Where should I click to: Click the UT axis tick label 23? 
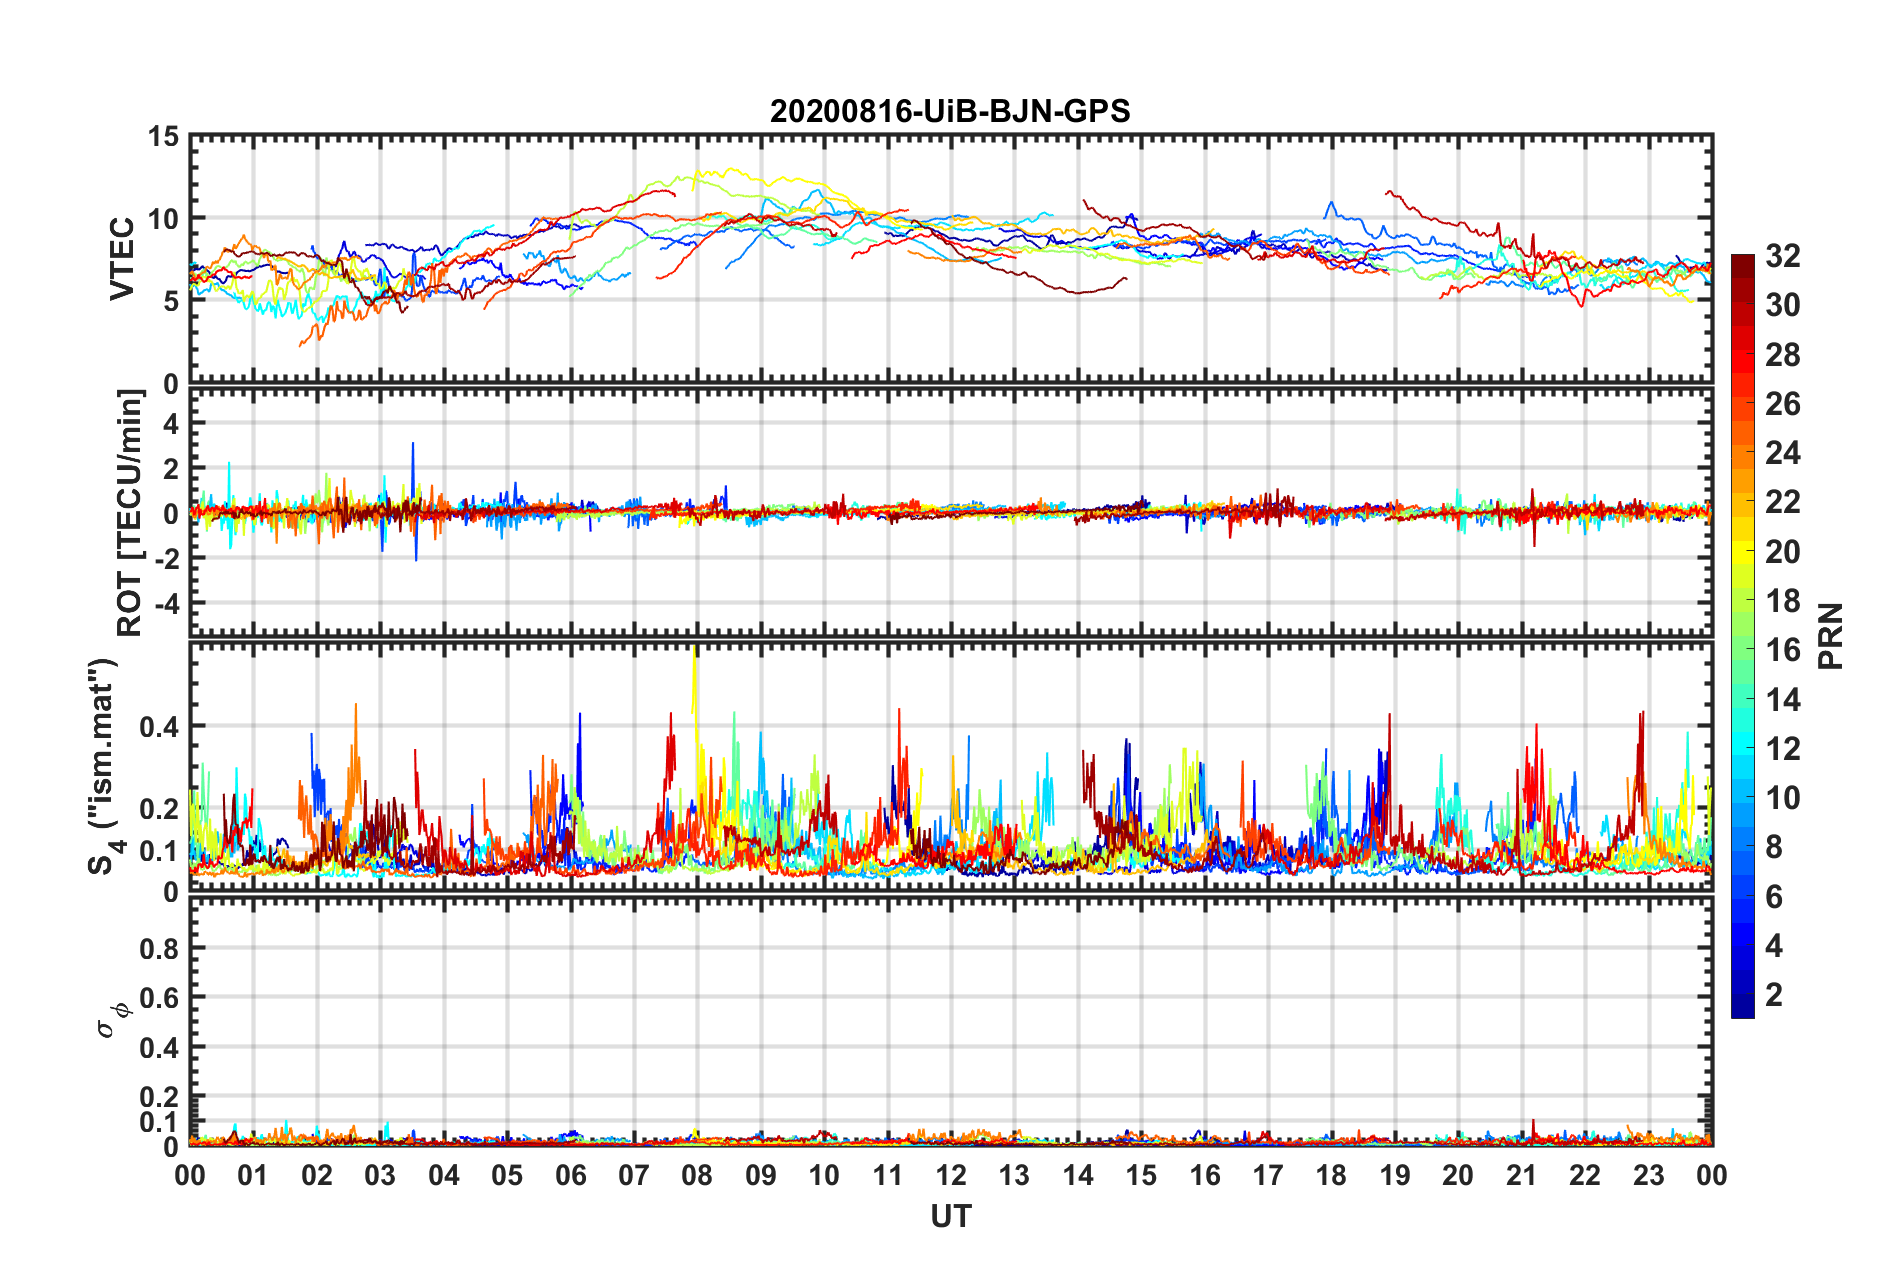(x=1648, y=1175)
